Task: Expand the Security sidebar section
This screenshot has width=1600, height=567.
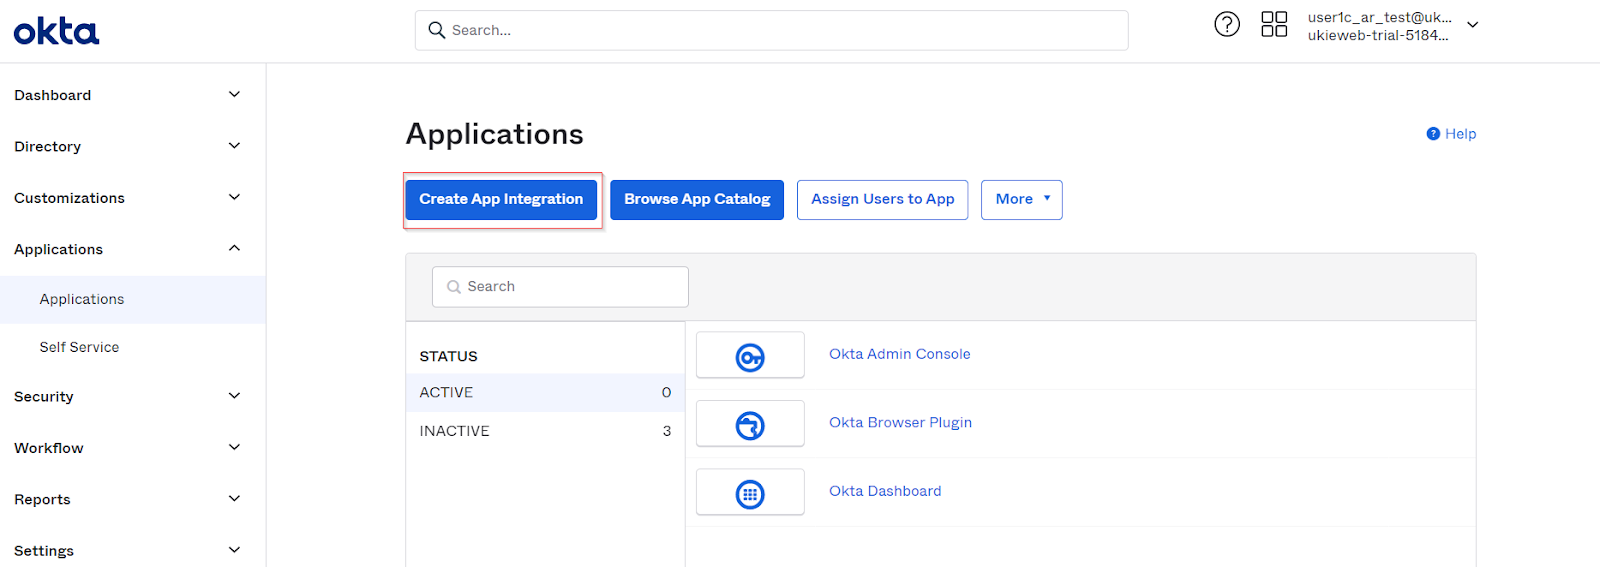Action: (234, 396)
